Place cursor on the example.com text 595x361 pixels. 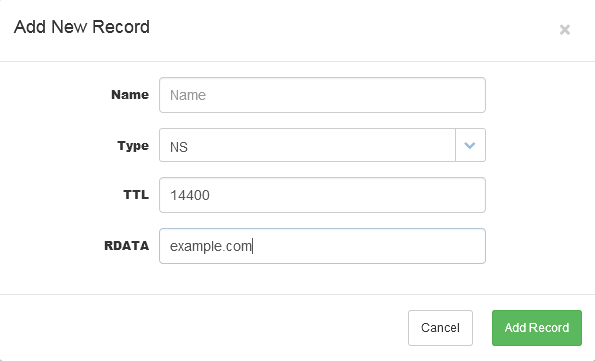tap(211, 246)
